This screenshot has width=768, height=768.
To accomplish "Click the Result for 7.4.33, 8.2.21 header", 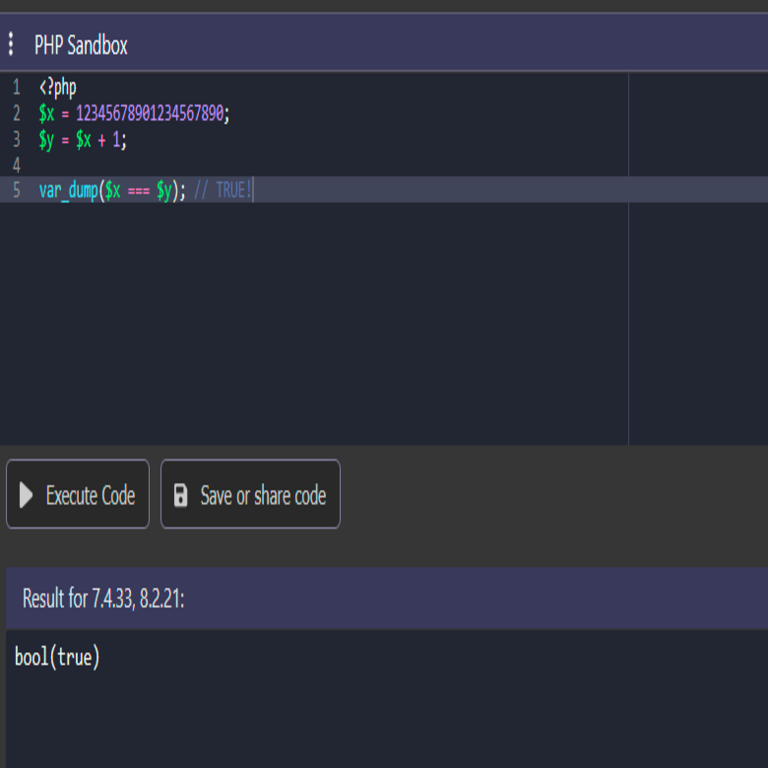I will point(104,599).
